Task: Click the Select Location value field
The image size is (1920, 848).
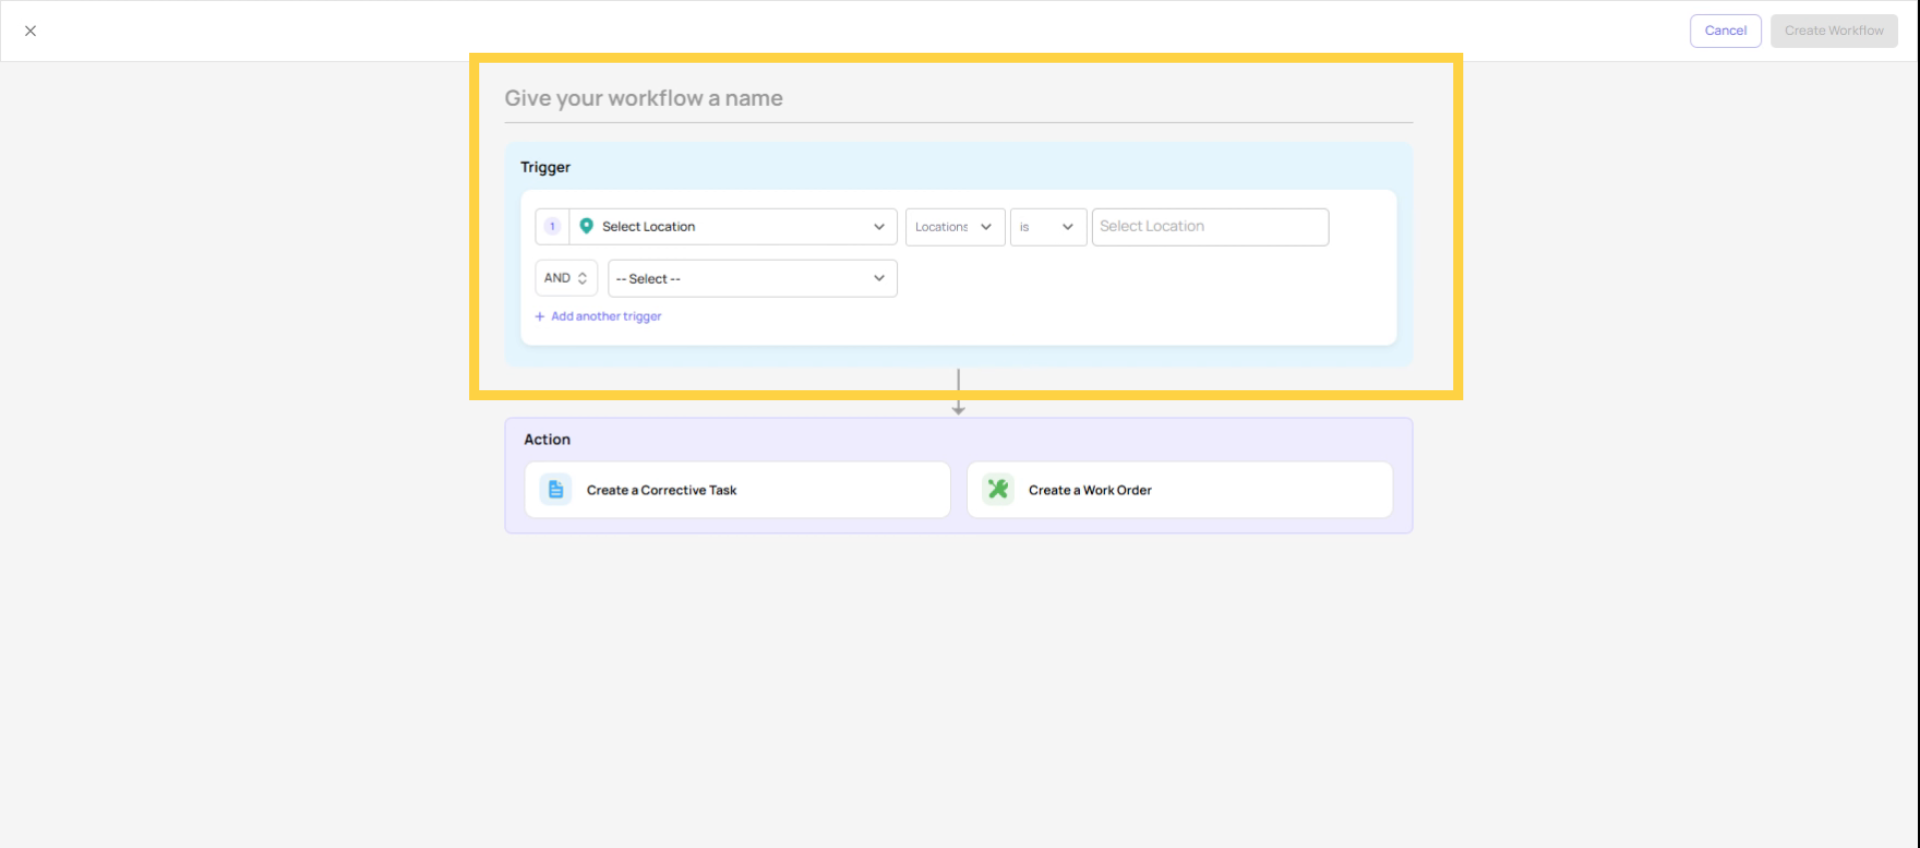Action: coord(1210,227)
